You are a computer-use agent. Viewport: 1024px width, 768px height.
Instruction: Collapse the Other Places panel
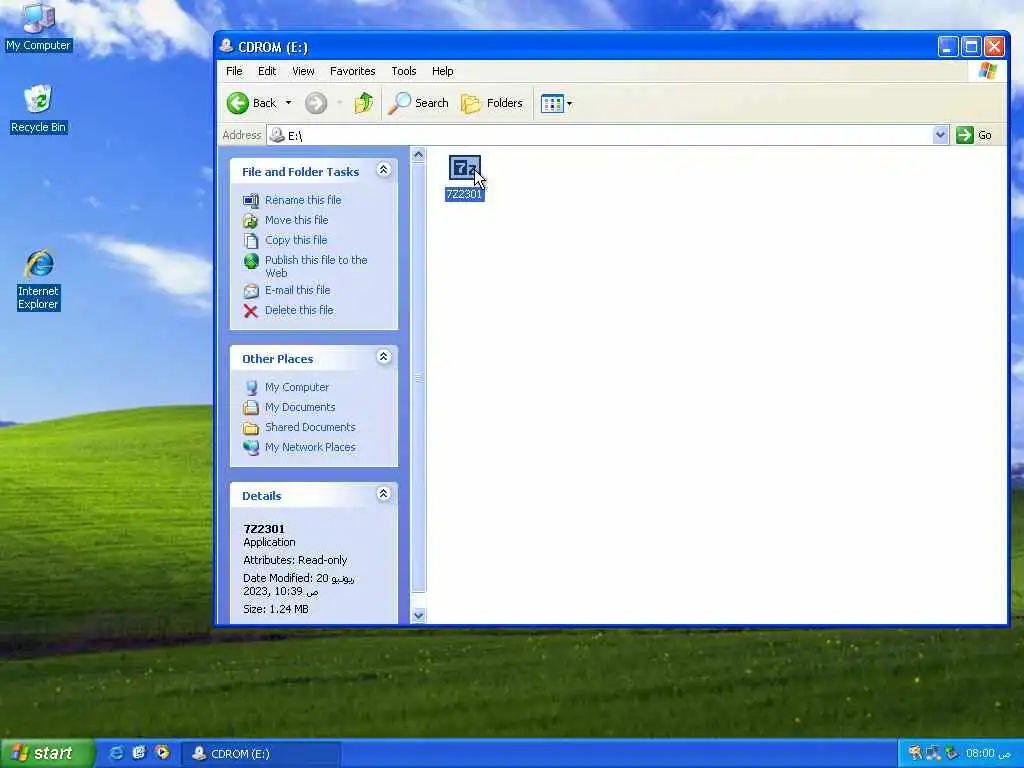[383, 357]
